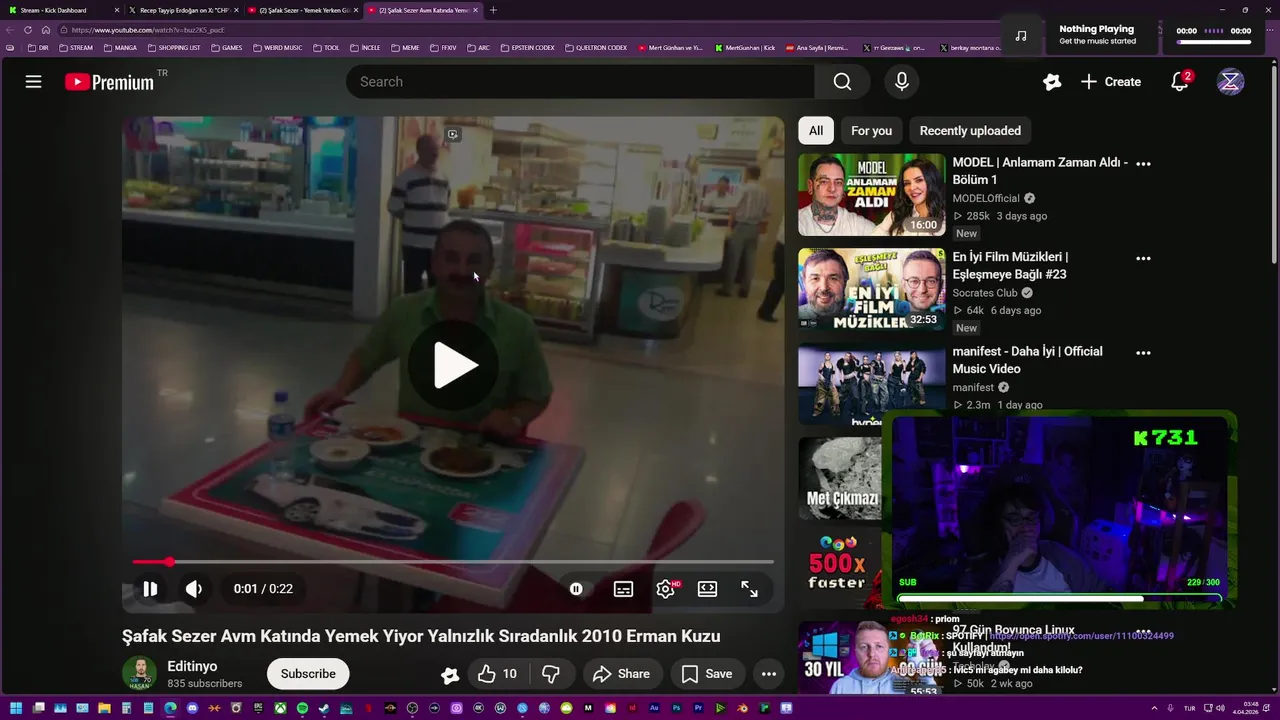Open Steam from the taskbar
Image resolution: width=1280 pixels, height=720 pixels.
(x=324, y=708)
